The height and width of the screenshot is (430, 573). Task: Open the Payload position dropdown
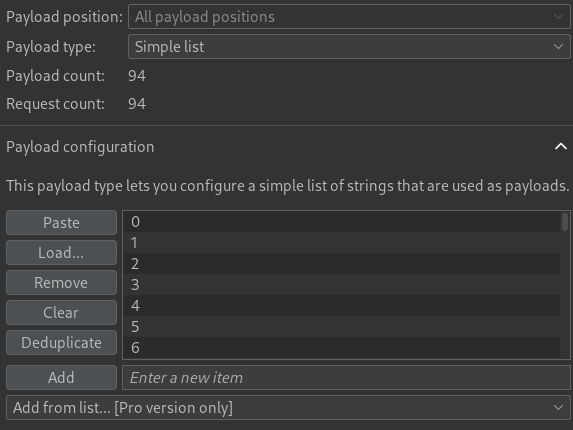(349, 16)
